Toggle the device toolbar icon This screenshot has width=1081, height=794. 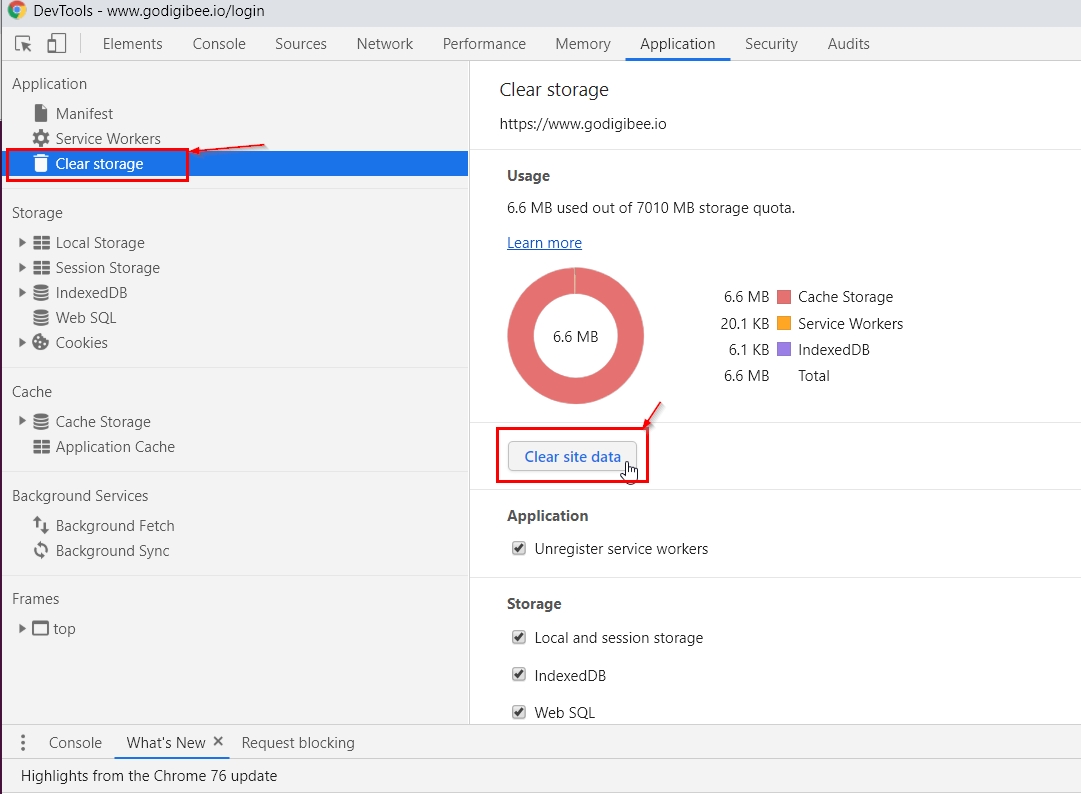tap(56, 44)
